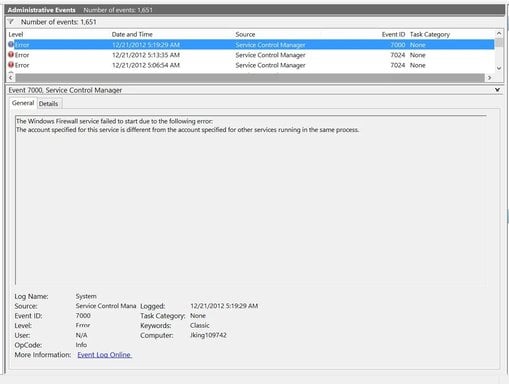Sort by the Task Category column header

[x=430, y=34]
